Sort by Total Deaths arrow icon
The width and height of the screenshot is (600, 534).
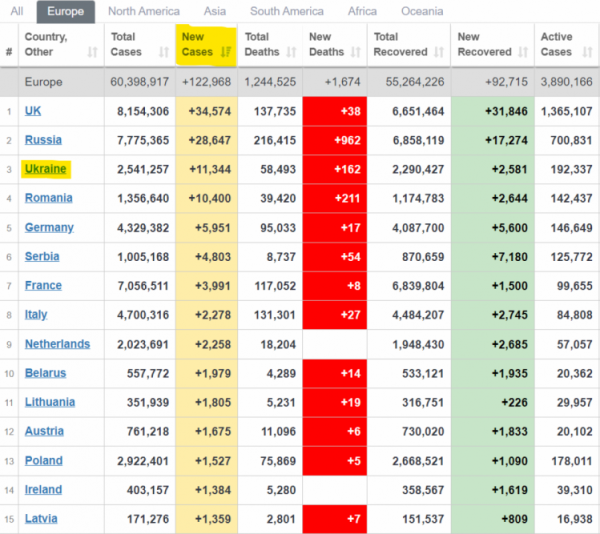point(291,52)
